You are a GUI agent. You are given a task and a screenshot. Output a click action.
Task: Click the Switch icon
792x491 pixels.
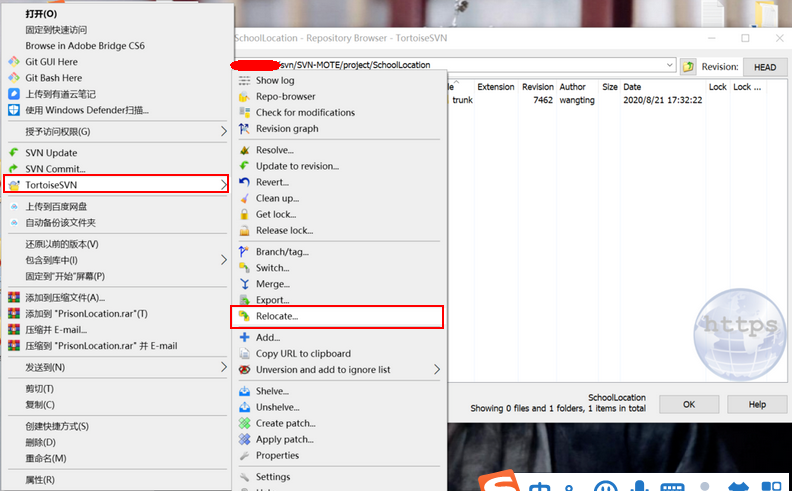coord(244,268)
